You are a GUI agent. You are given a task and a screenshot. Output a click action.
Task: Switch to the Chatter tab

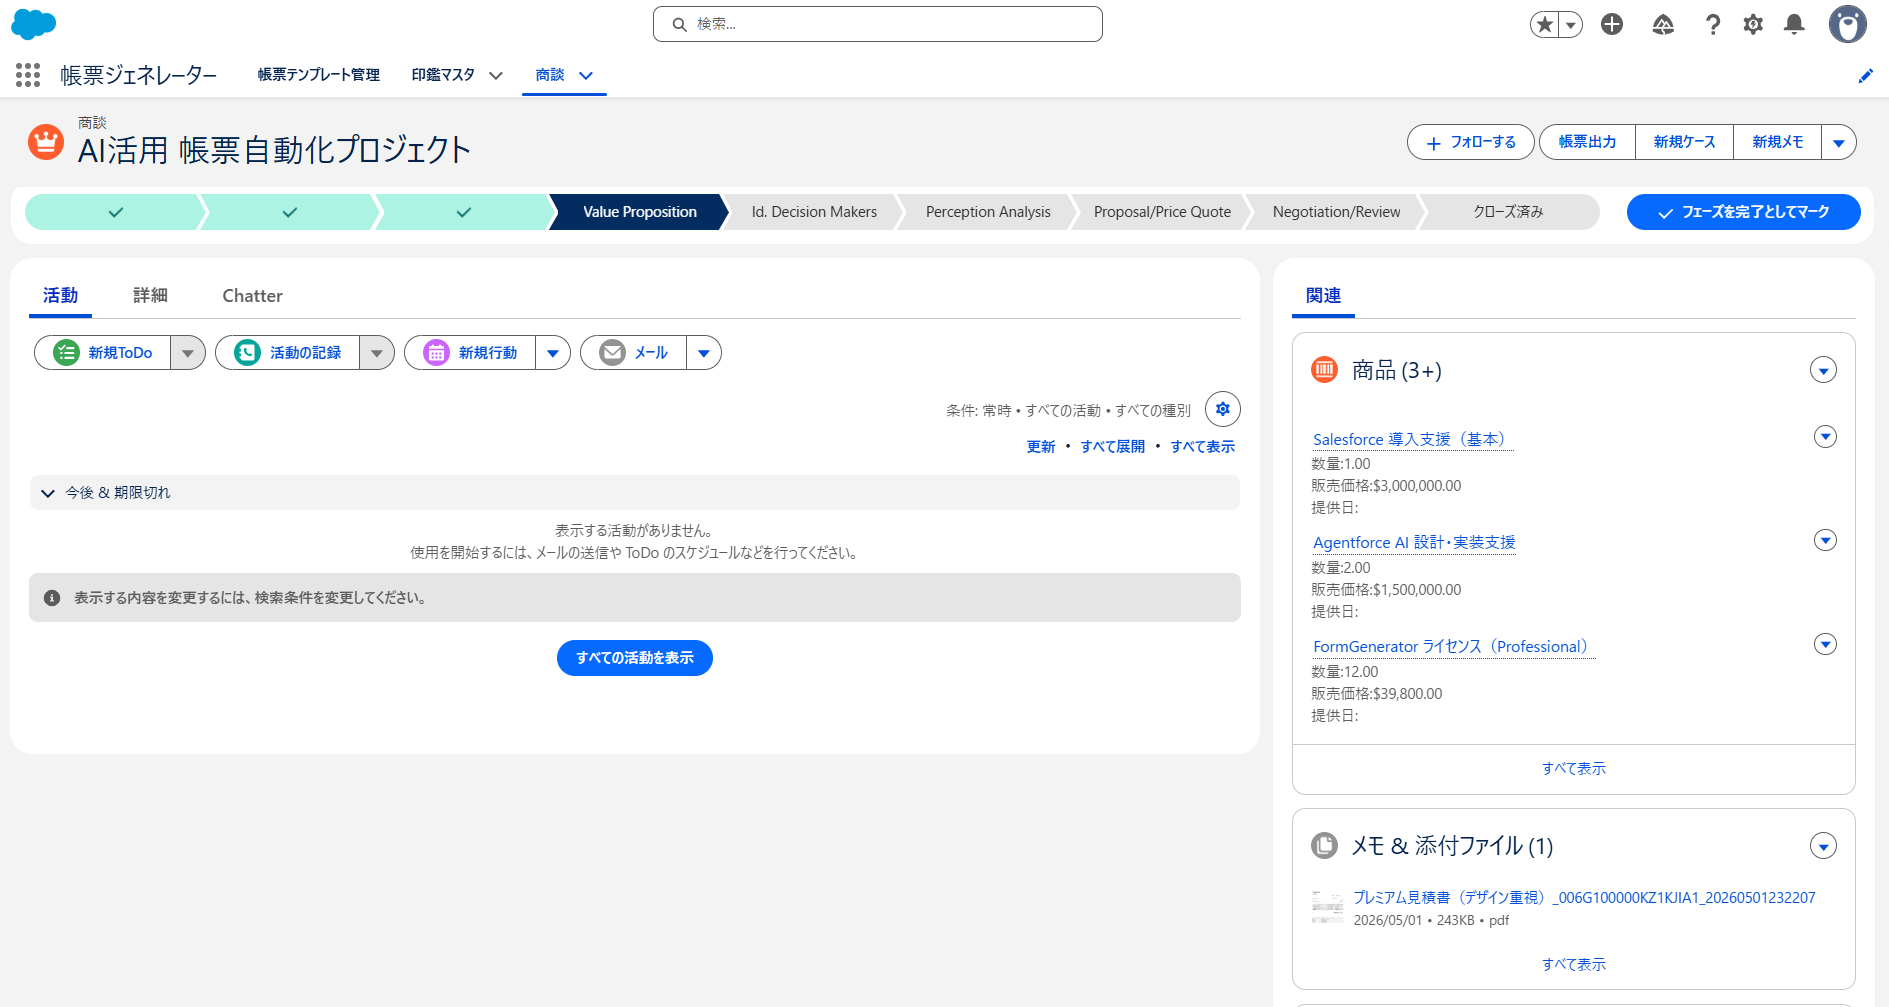252,296
